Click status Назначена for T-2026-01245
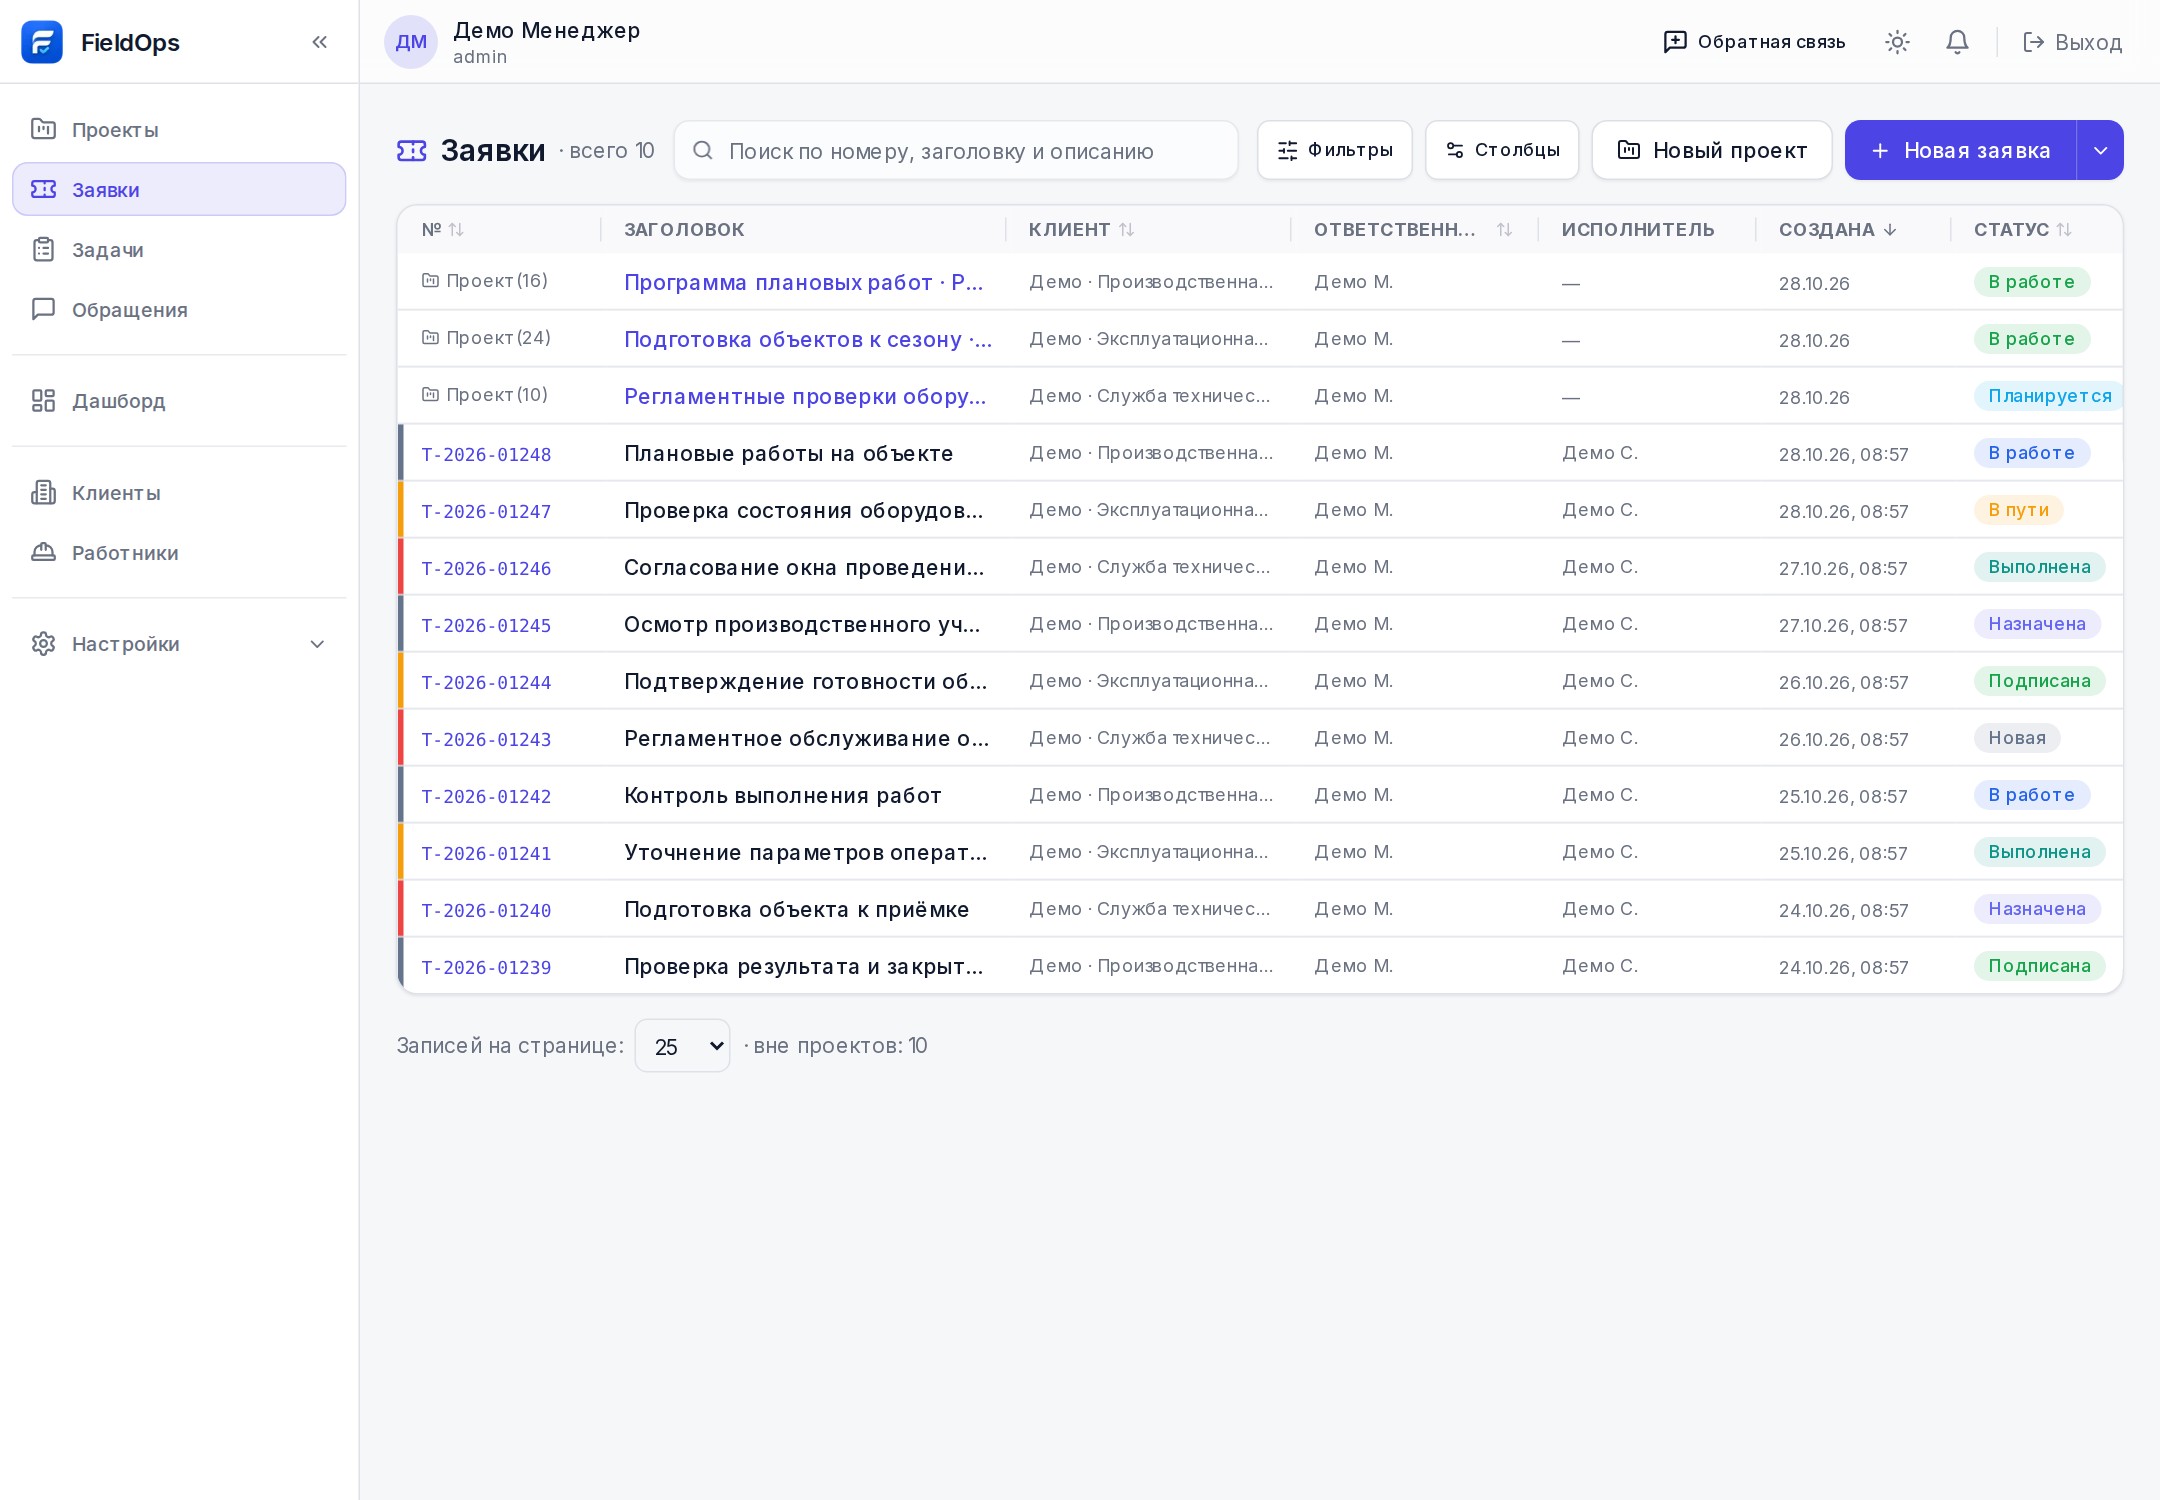Image resolution: width=2160 pixels, height=1500 pixels. click(2037, 624)
